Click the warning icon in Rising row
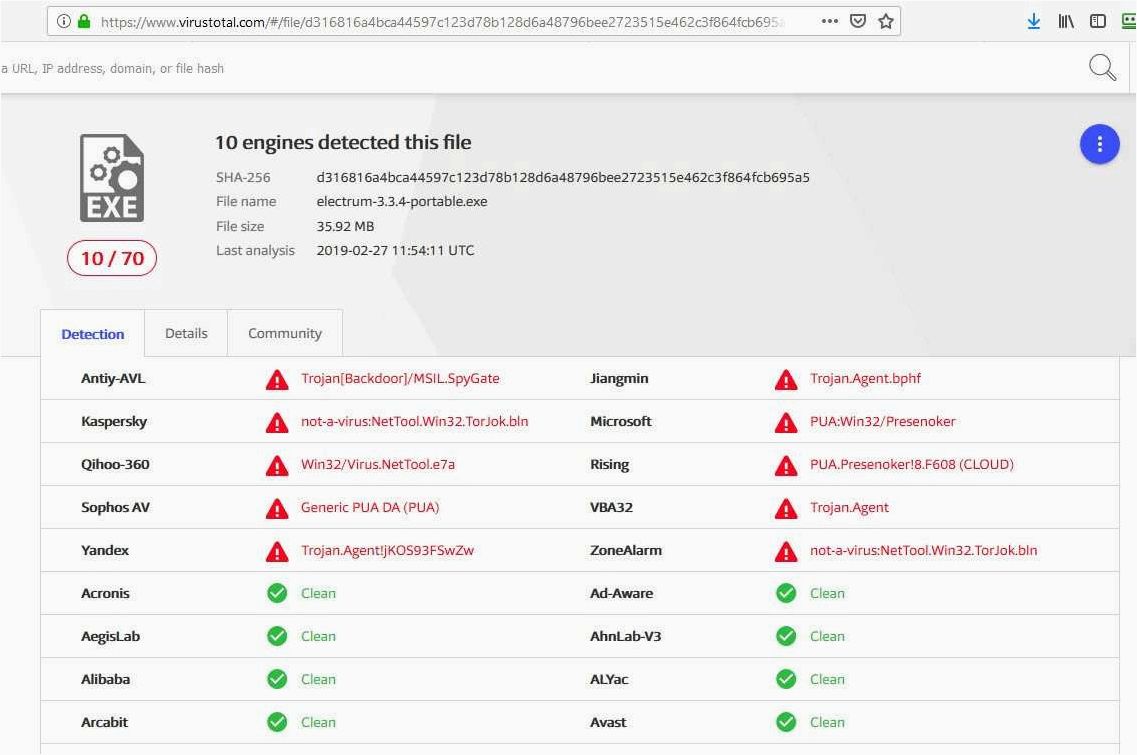The image size is (1137, 755). (786, 465)
